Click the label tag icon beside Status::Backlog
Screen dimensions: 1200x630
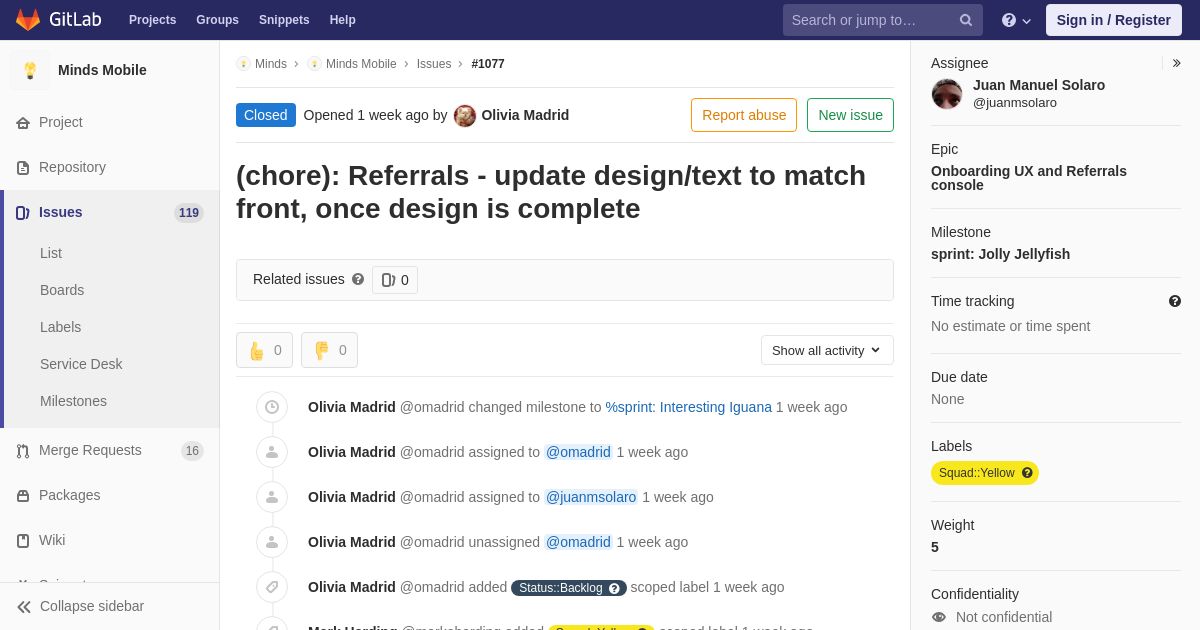point(272,587)
